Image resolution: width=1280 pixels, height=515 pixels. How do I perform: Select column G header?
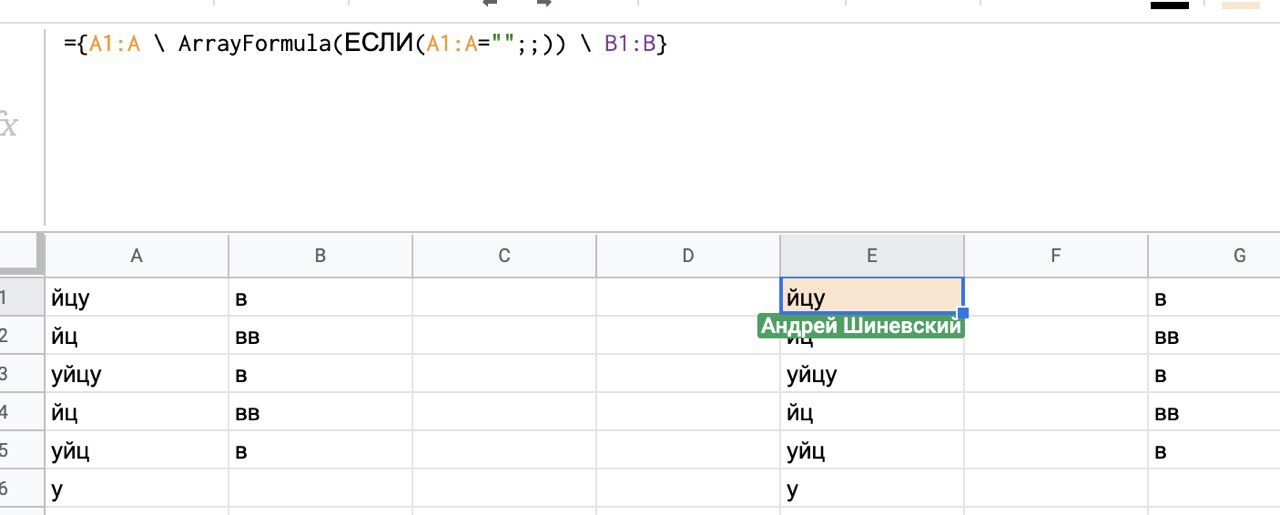tap(1238, 256)
